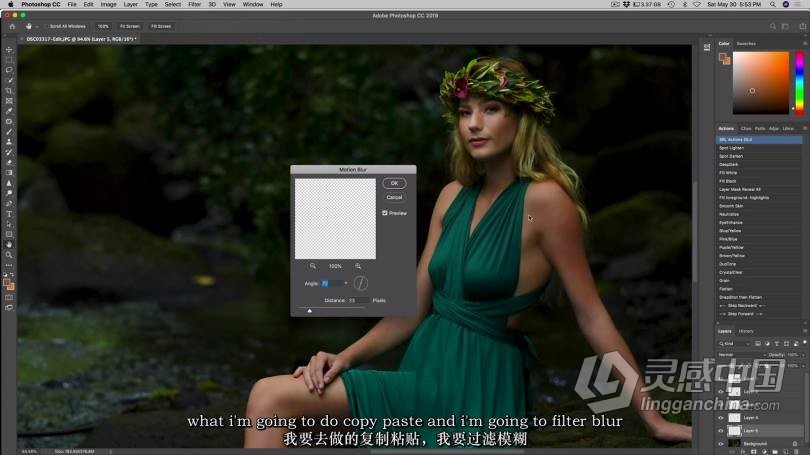Select the Clone Stamp tool
810x455 pixels.
click(x=9, y=142)
